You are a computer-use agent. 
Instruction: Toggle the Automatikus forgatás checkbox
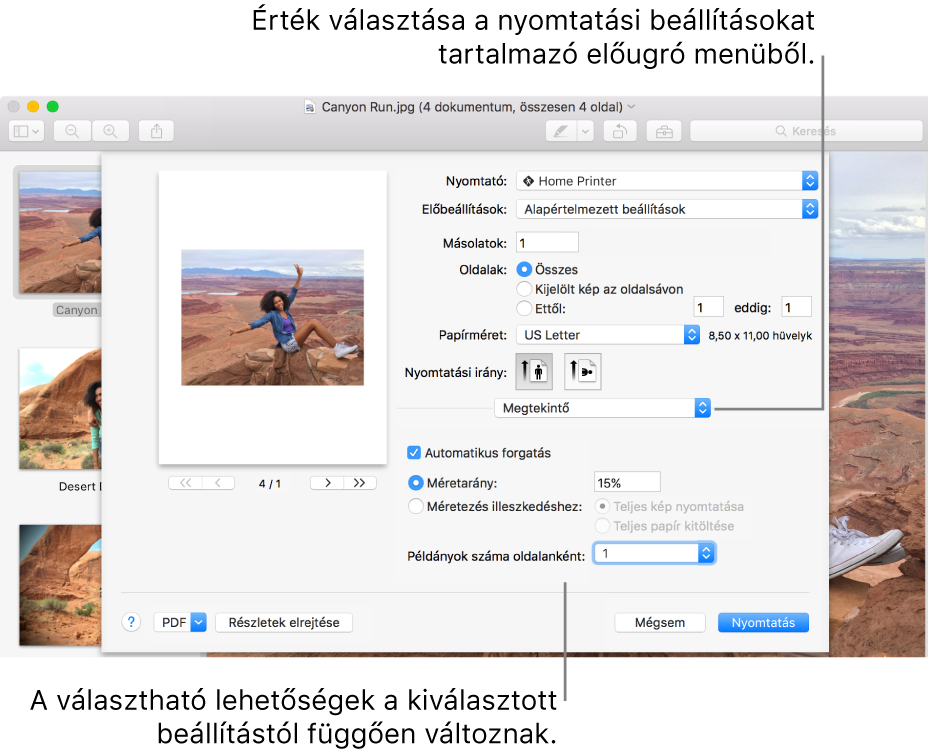pos(414,453)
